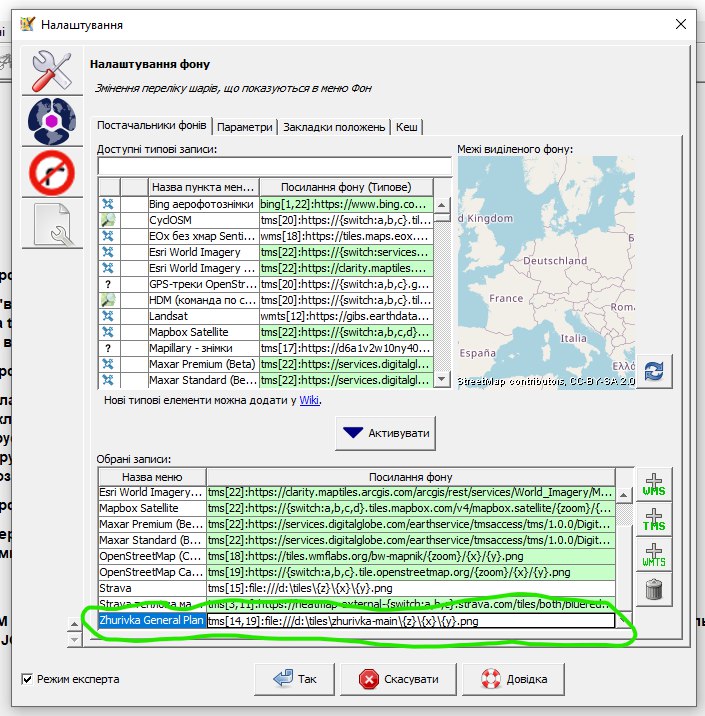
Task: Click the add TMS layer button
Action: point(653,520)
